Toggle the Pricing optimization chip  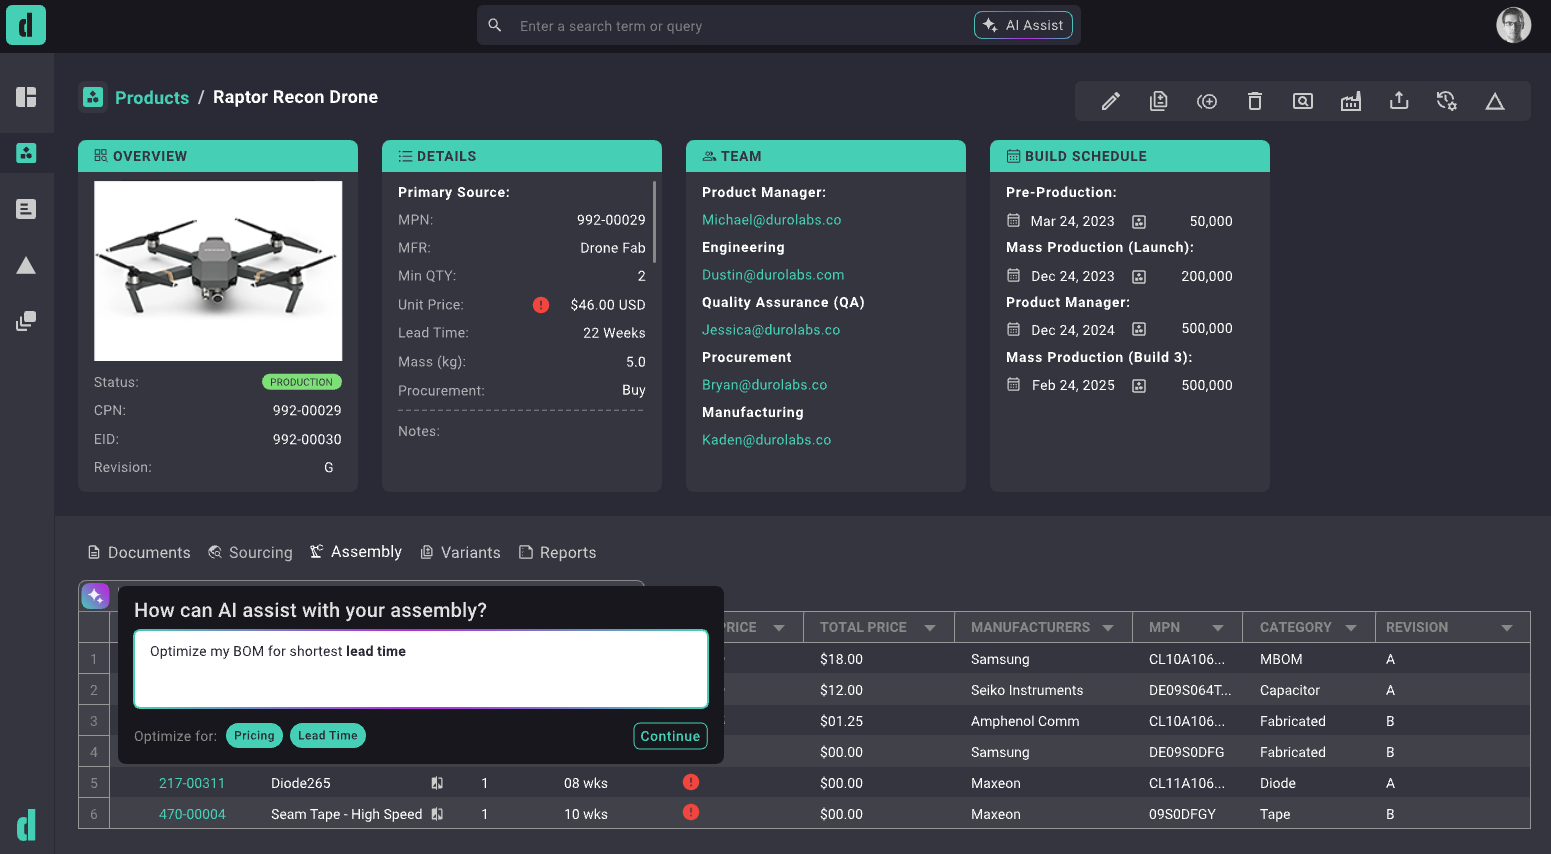coord(254,736)
